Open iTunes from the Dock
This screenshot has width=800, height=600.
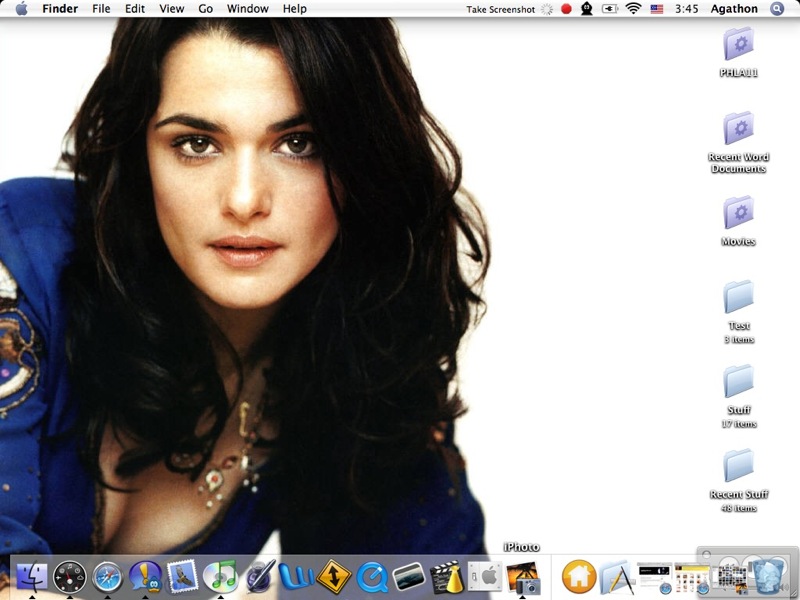point(219,576)
